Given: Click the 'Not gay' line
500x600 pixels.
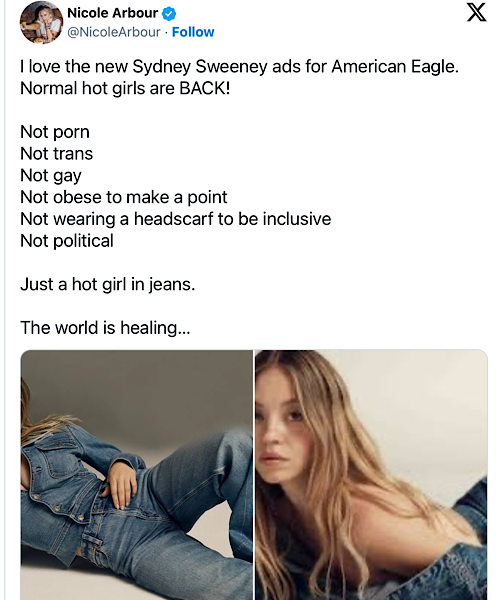Looking at the screenshot, I should click(x=50, y=176).
